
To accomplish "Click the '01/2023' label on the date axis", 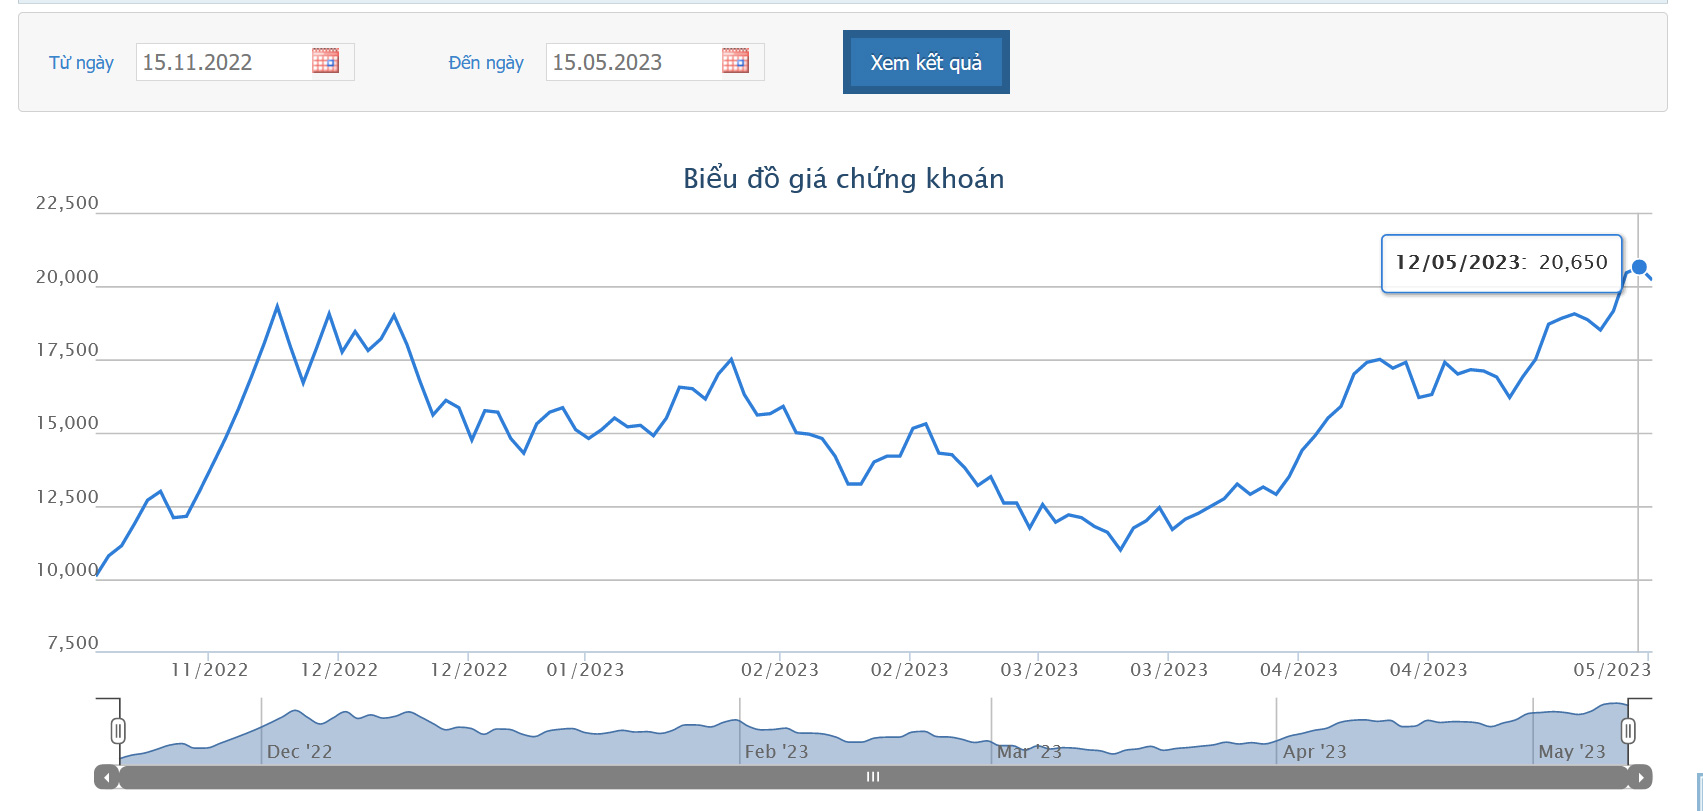I will point(585,670).
